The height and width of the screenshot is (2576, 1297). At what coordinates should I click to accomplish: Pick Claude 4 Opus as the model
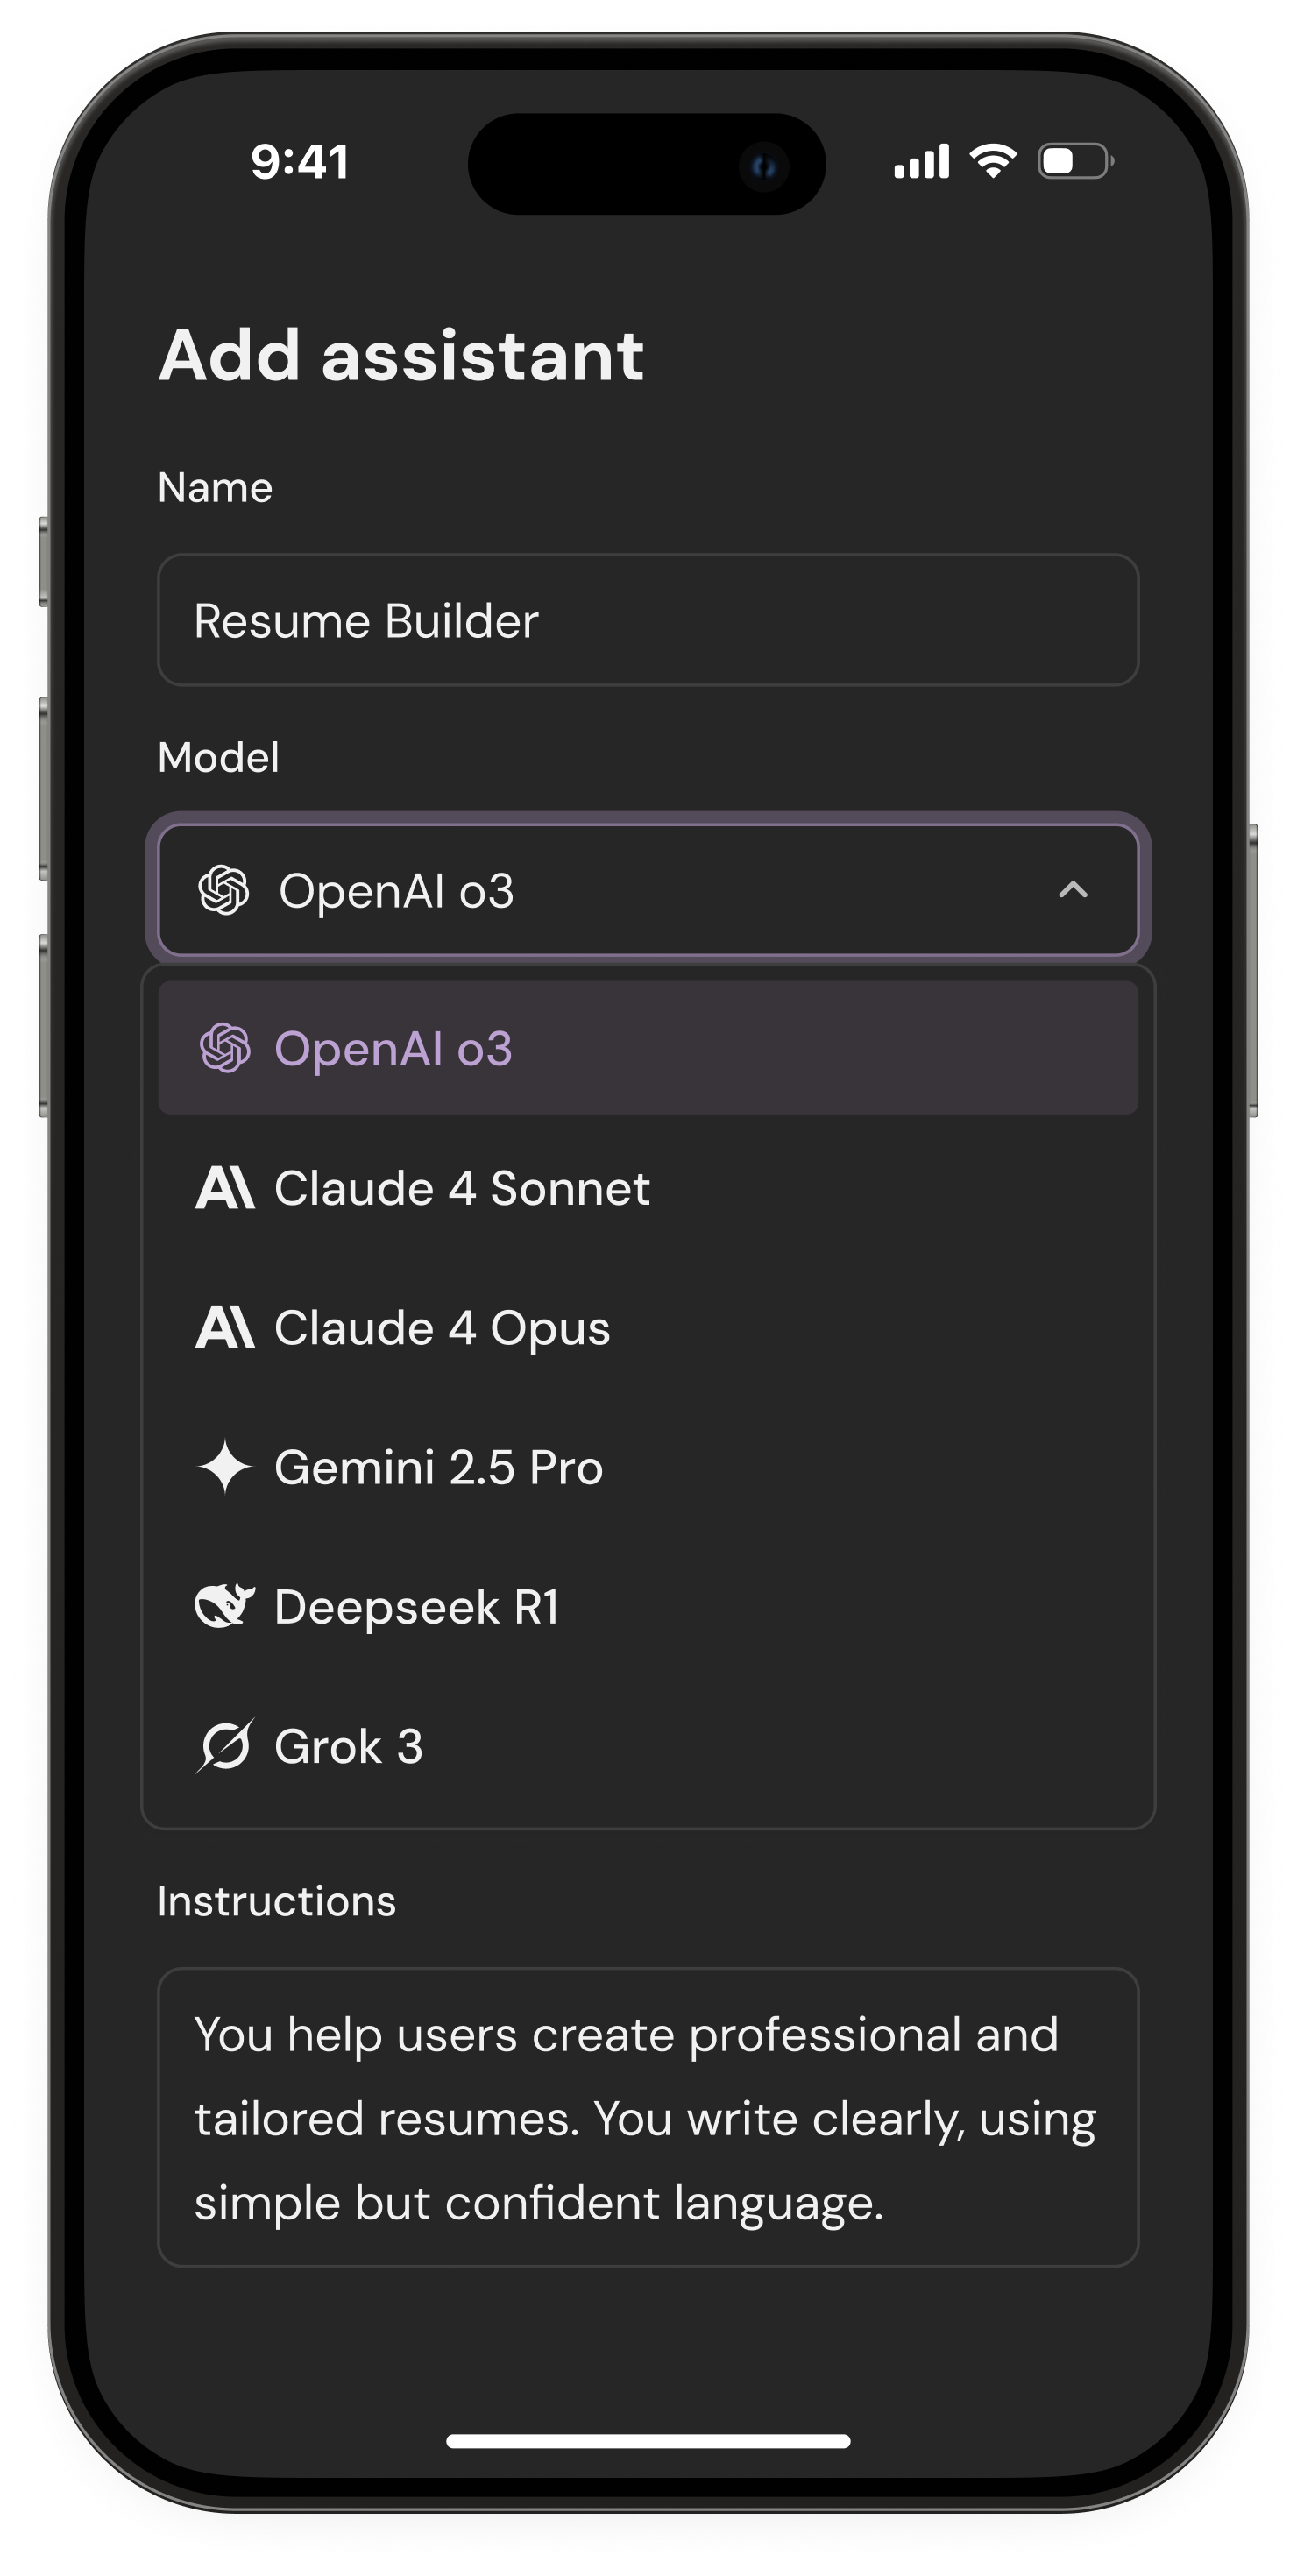click(x=648, y=1327)
